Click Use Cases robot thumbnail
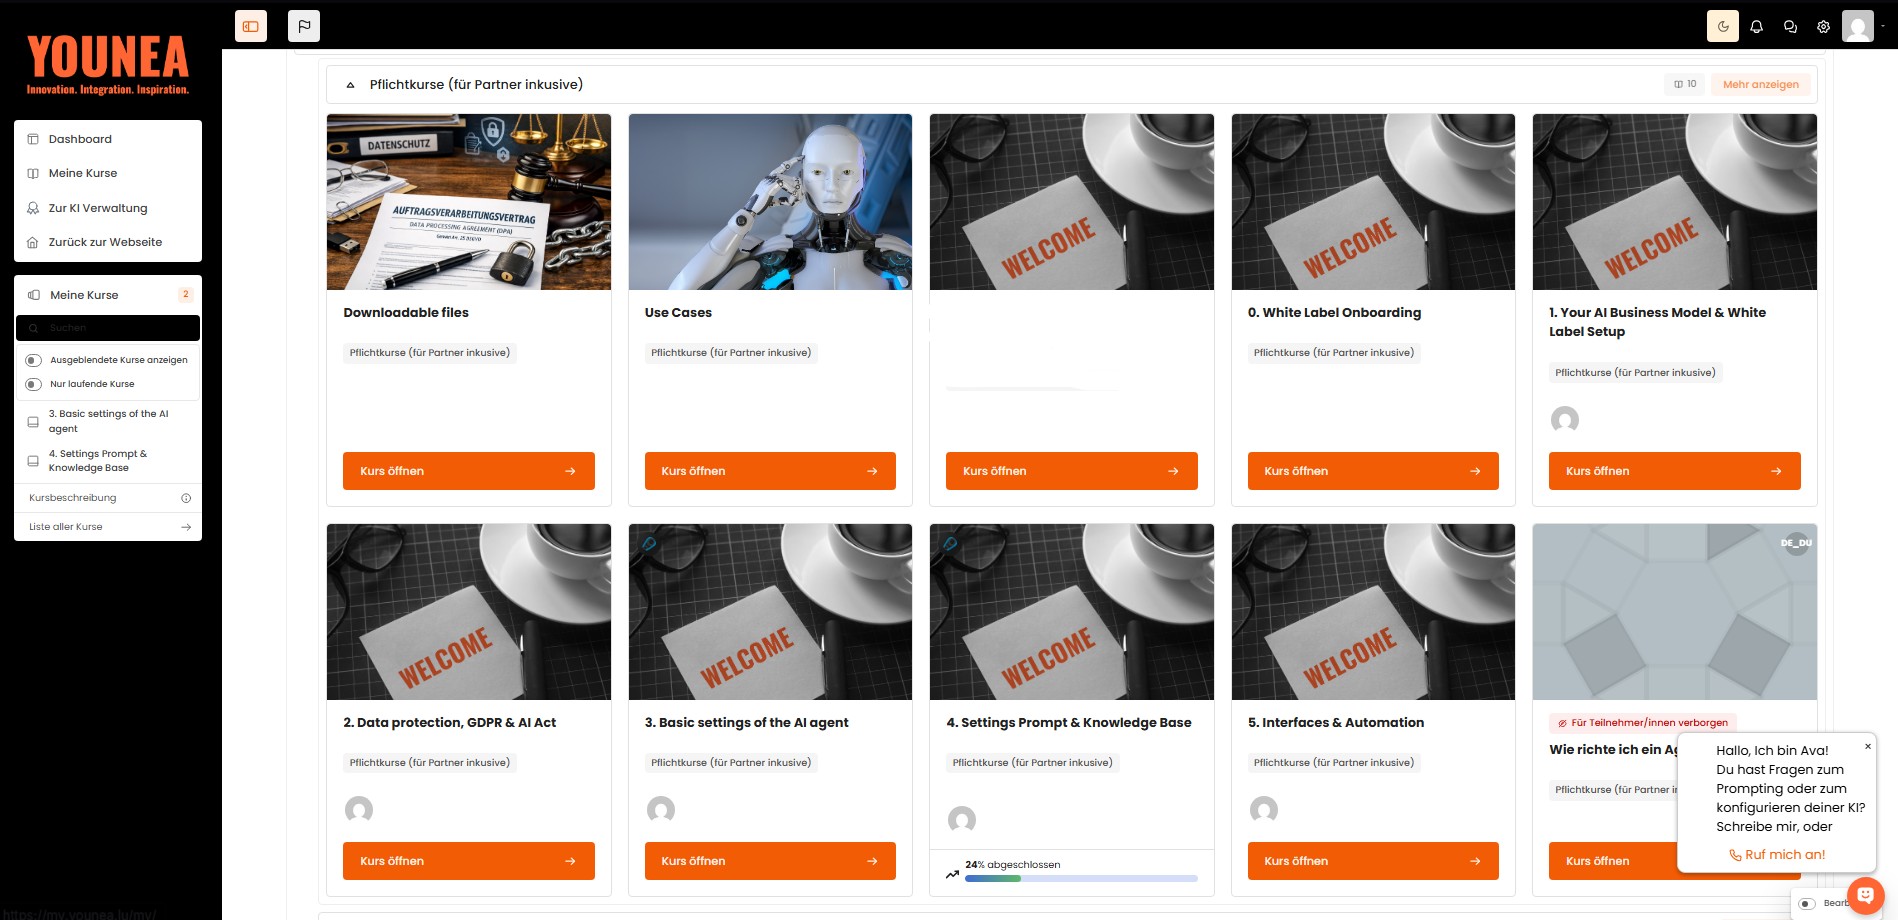Viewport: 1898px width, 920px height. pyautogui.click(x=770, y=202)
